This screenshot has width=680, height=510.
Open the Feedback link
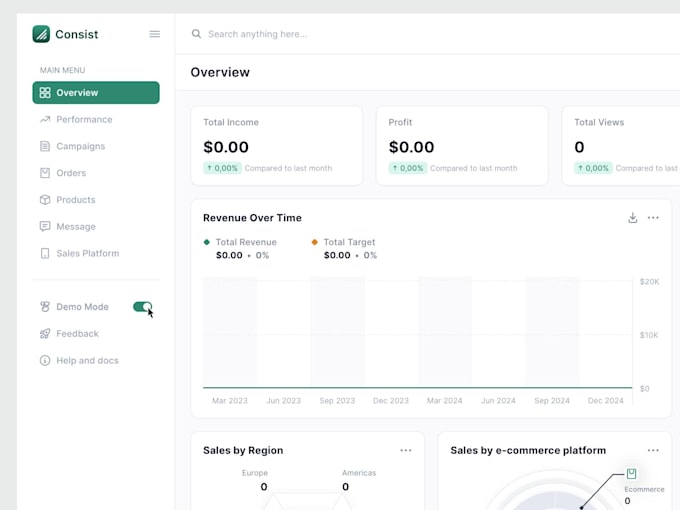pos(78,333)
